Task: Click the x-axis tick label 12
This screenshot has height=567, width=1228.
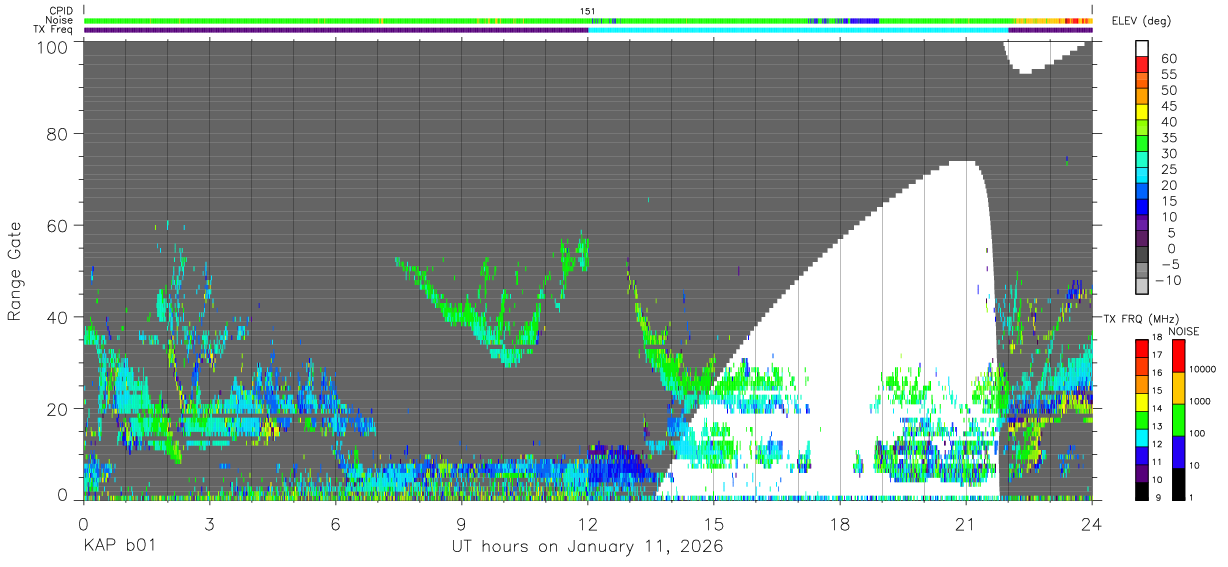Action: [587, 523]
